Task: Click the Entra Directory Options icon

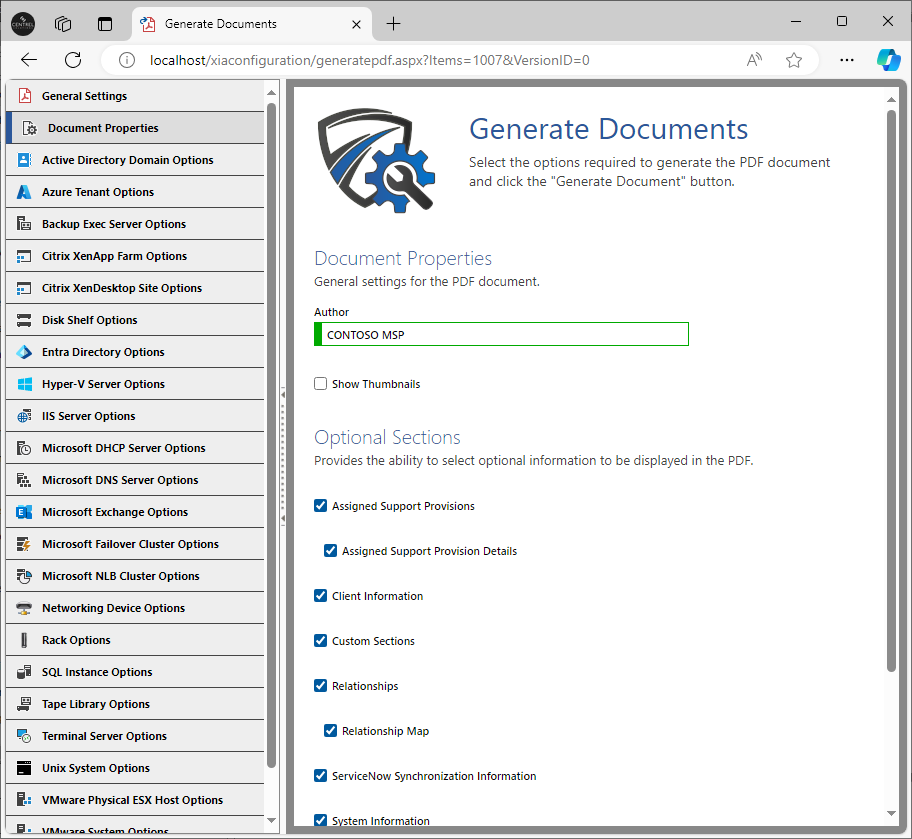Action: (24, 352)
